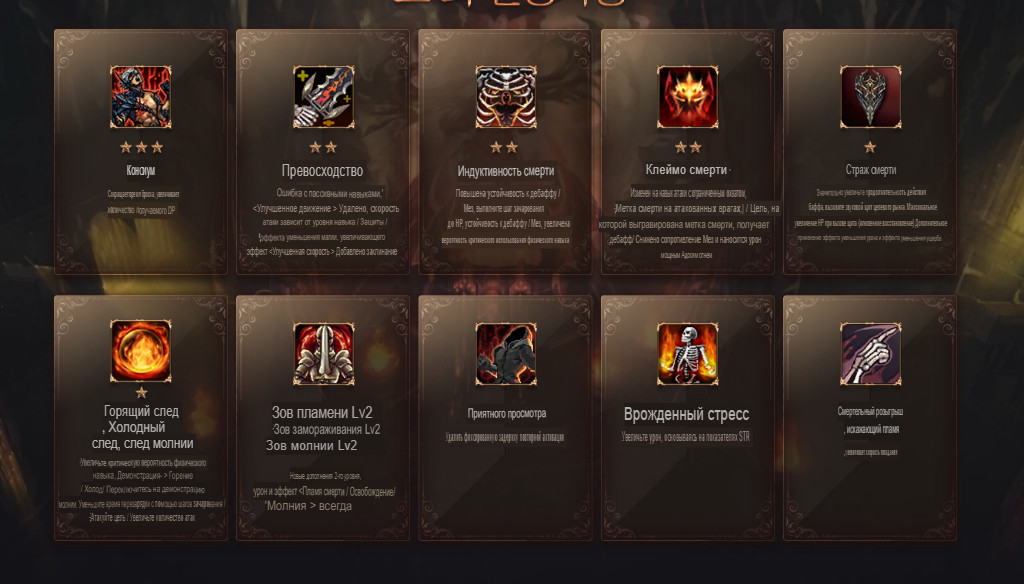Click the three-star rating on first card

click(x=141, y=147)
